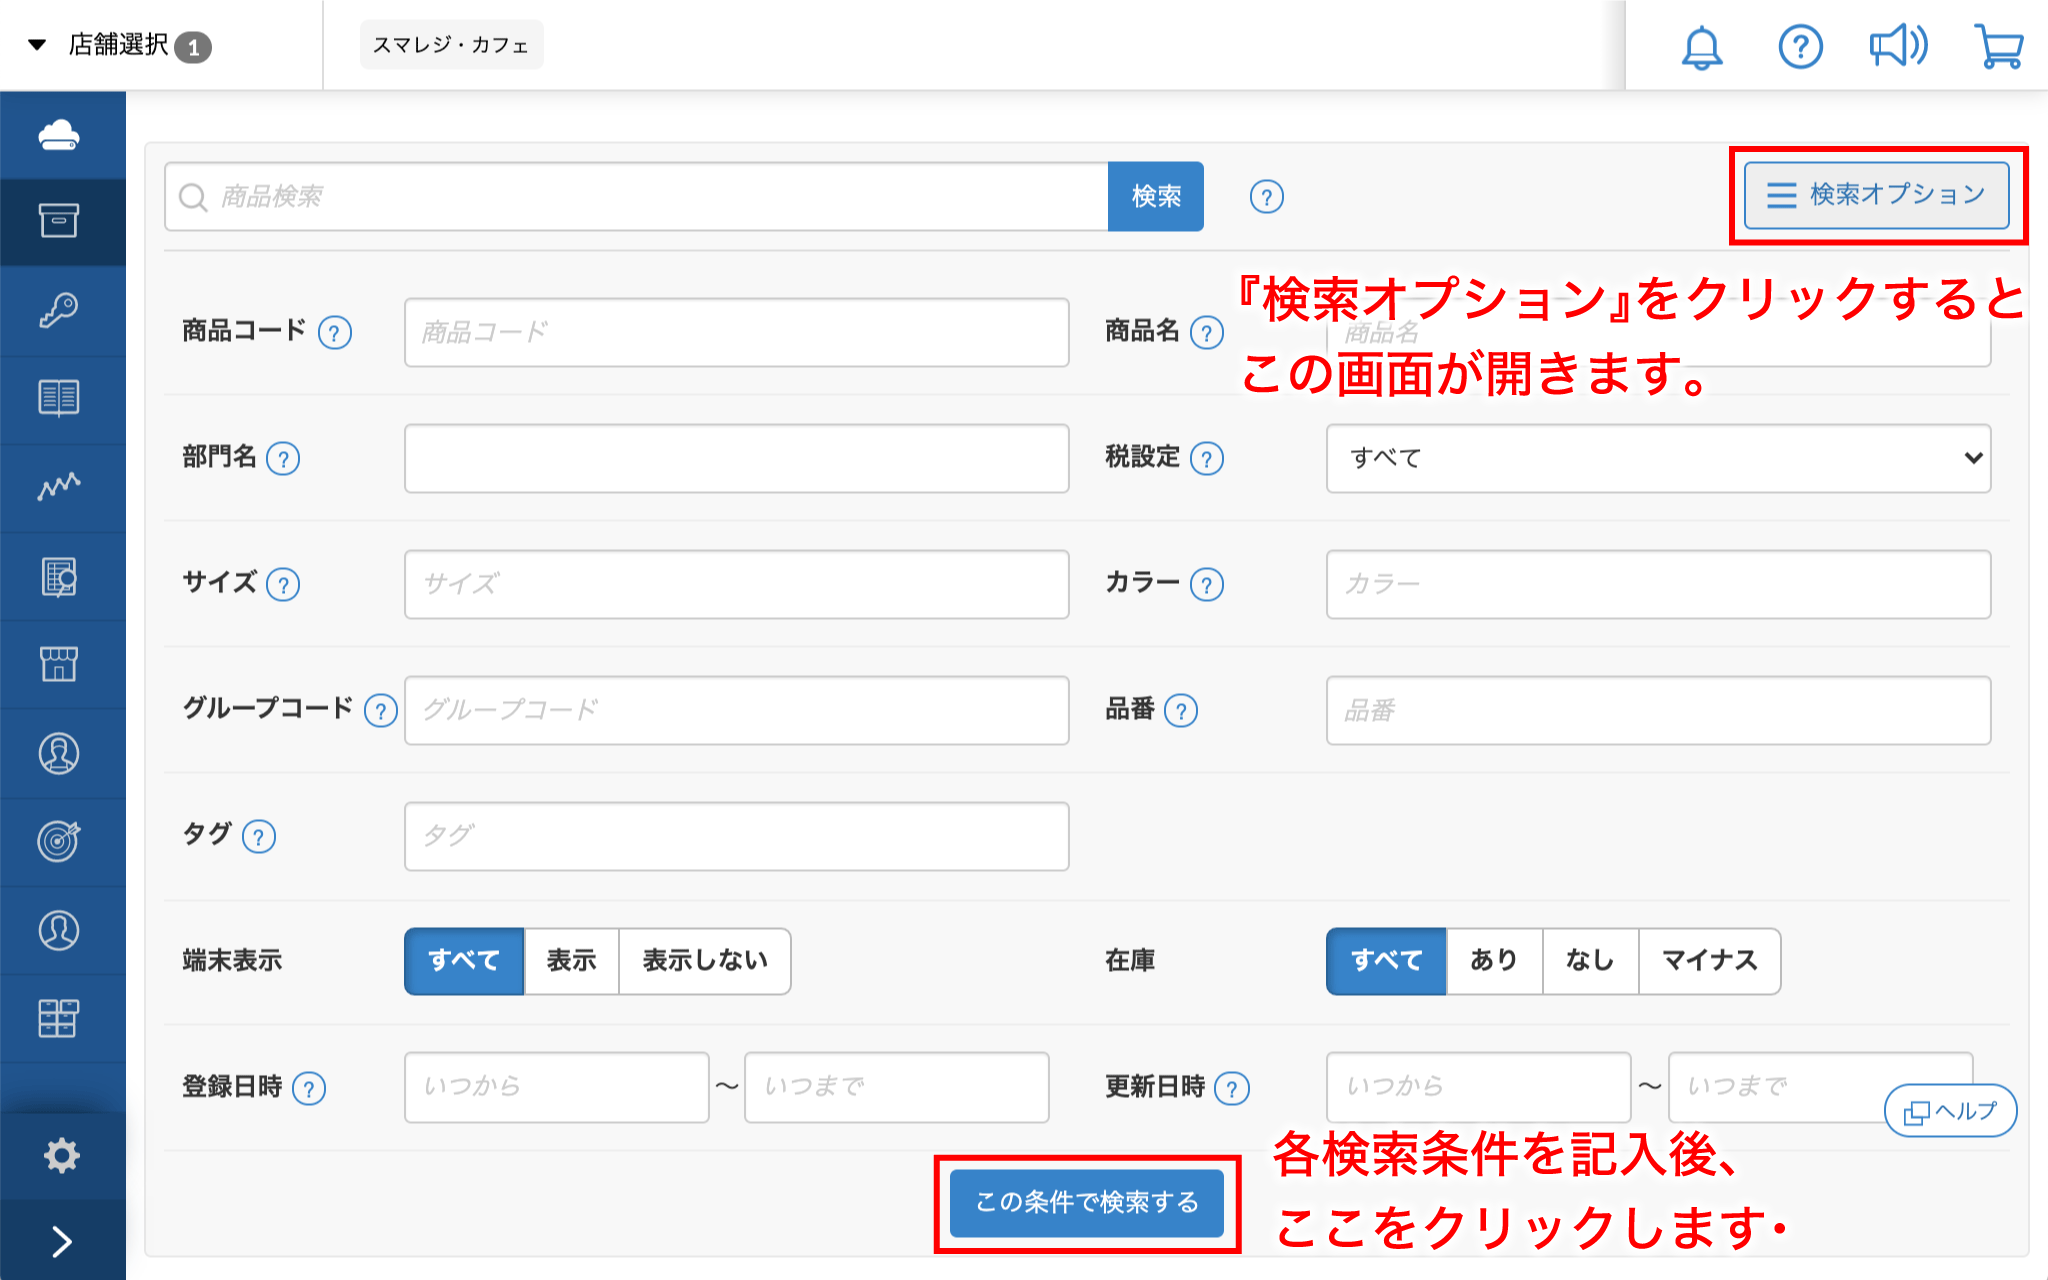The image size is (2048, 1280).
Task: Click the storefront icon in sidebar
Action: (59, 664)
